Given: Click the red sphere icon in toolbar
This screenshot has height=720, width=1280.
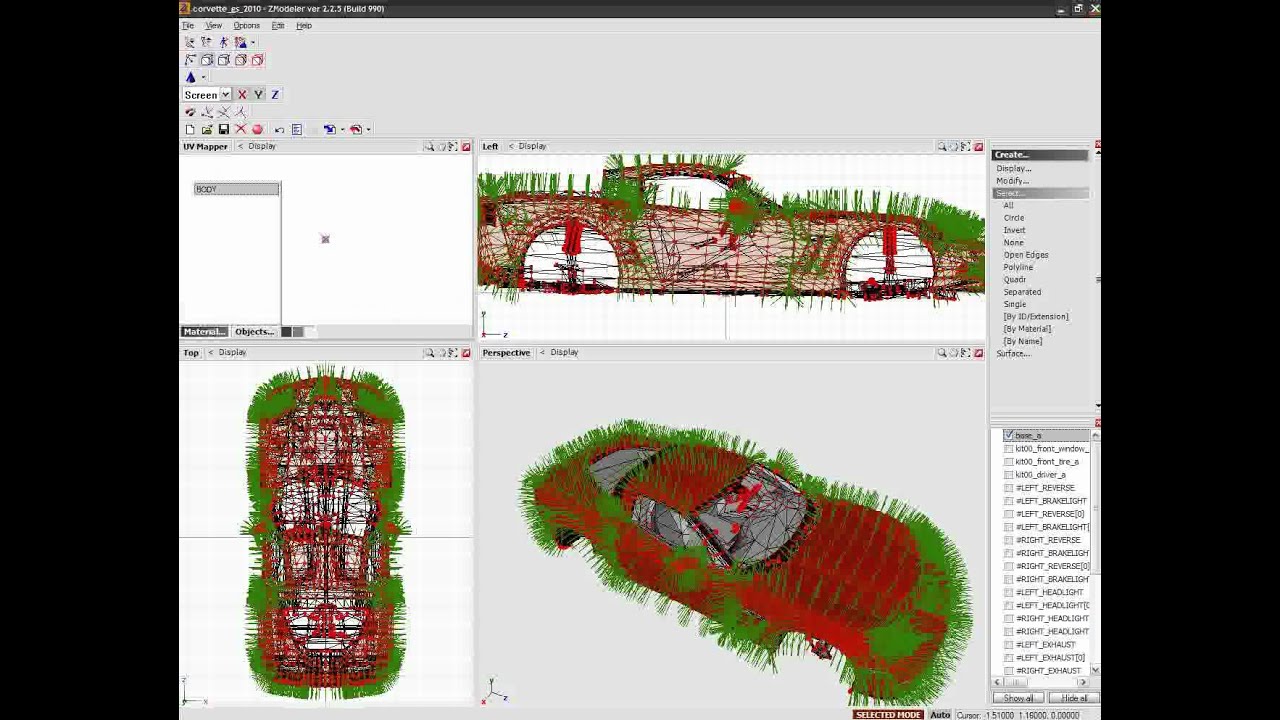Looking at the screenshot, I should (x=257, y=129).
